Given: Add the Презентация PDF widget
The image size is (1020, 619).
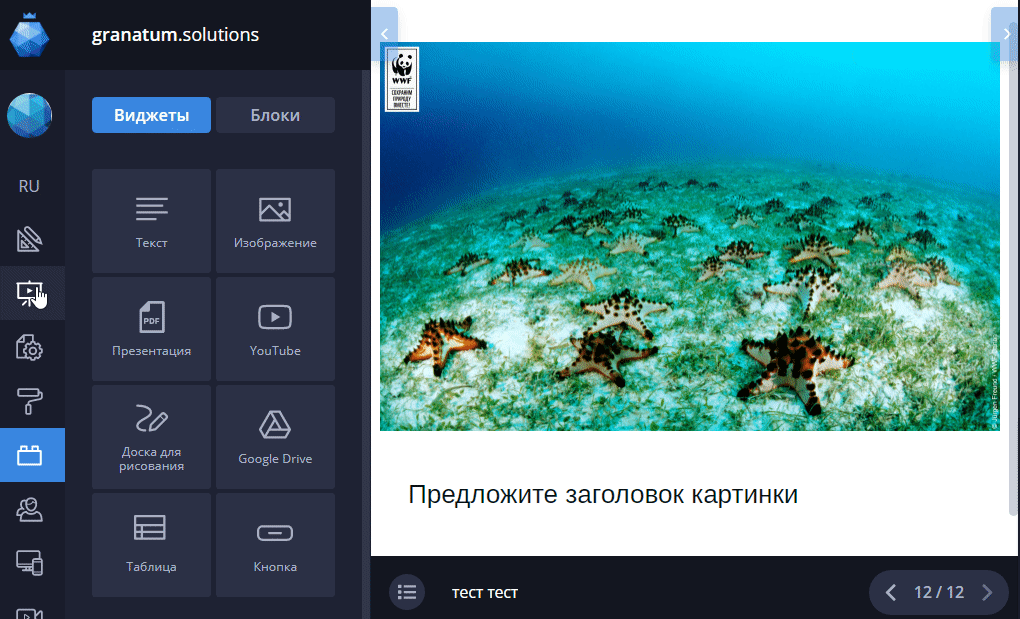Looking at the screenshot, I should point(151,329).
